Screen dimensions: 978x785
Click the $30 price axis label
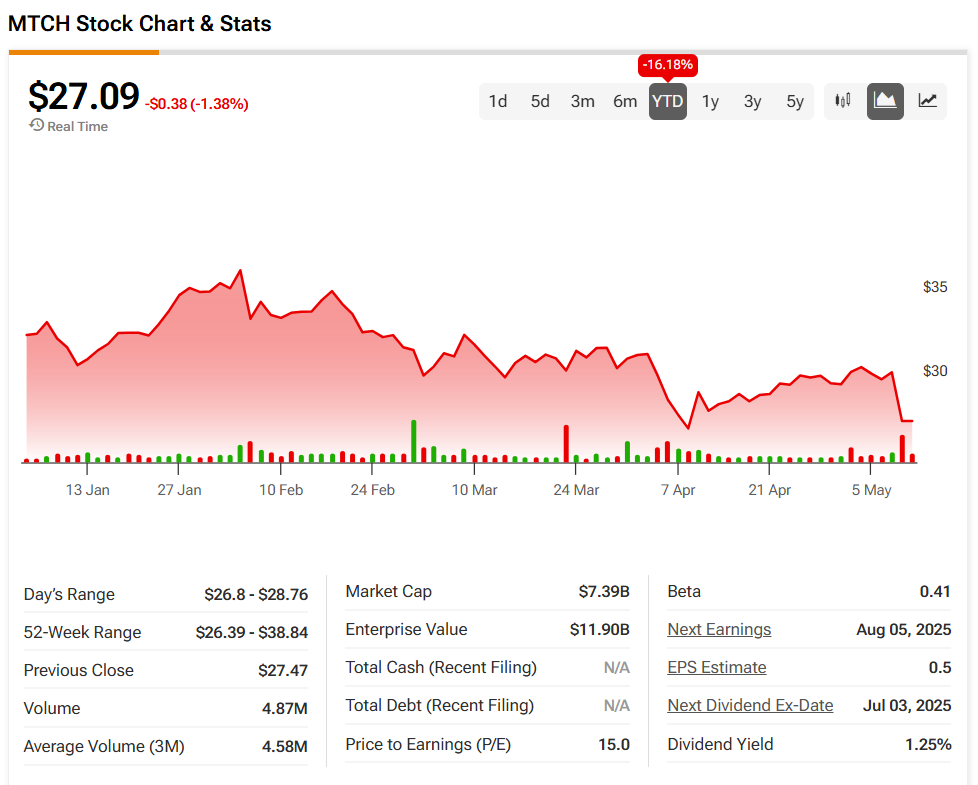[x=935, y=371]
